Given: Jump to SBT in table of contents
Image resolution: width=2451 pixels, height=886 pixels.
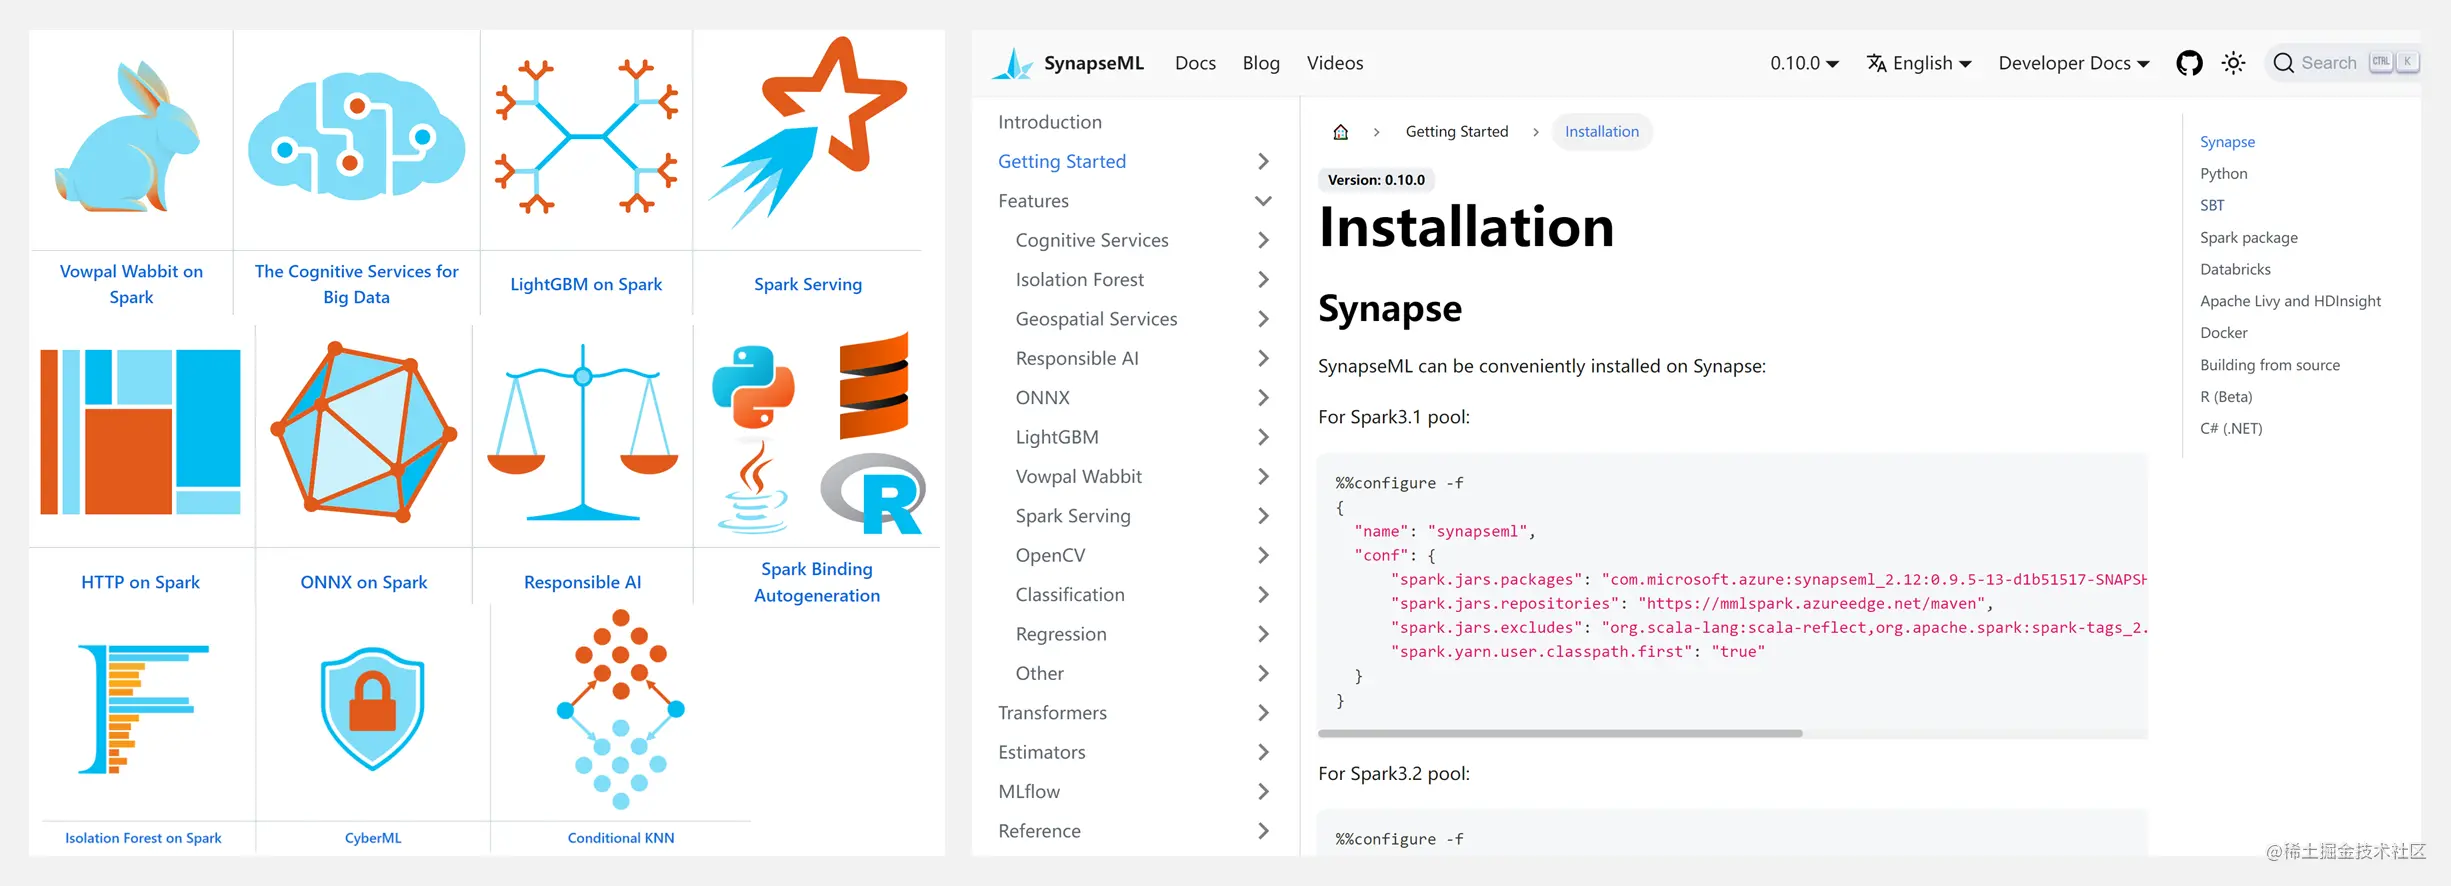Looking at the screenshot, I should click(2212, 206).
